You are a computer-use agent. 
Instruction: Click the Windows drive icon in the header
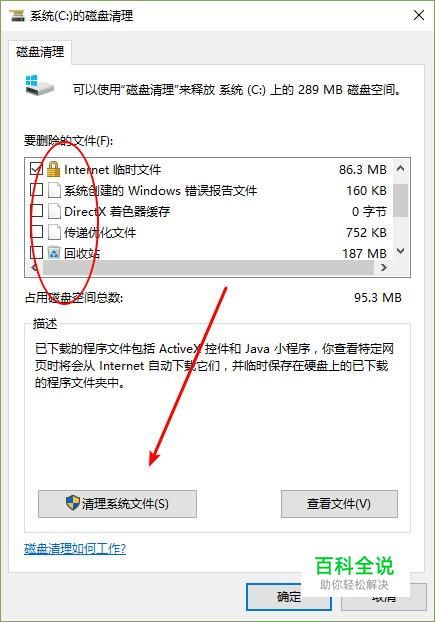click(x=39, y=85)
